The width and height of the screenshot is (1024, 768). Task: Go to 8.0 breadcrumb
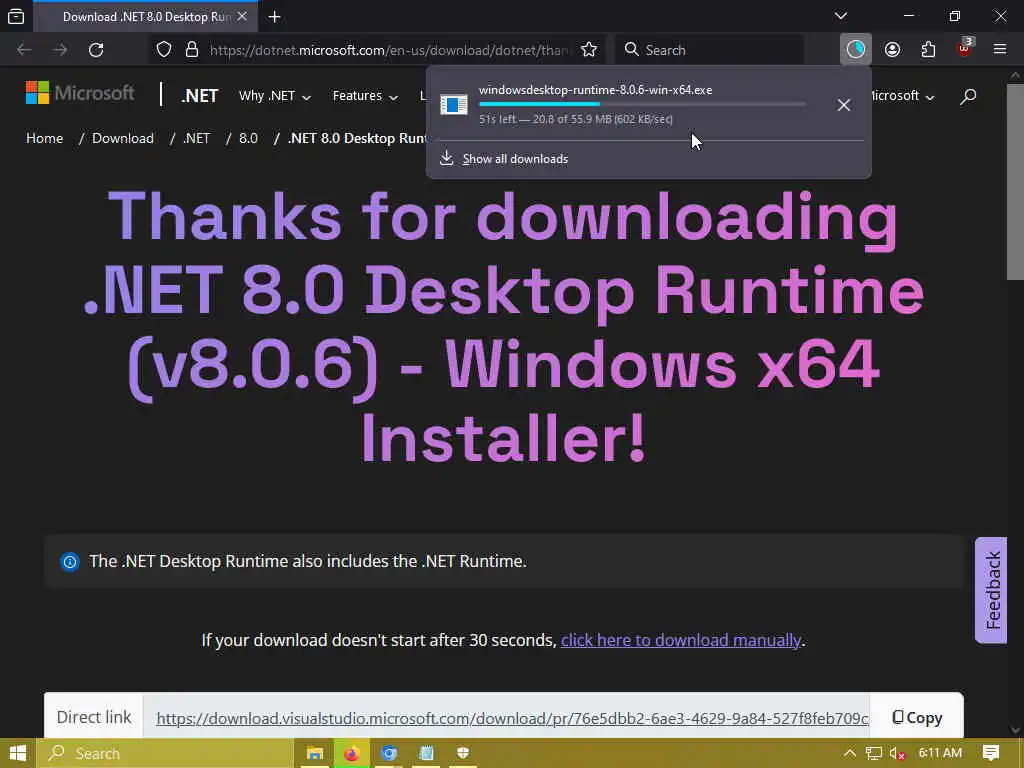click(x=248, y=138)
